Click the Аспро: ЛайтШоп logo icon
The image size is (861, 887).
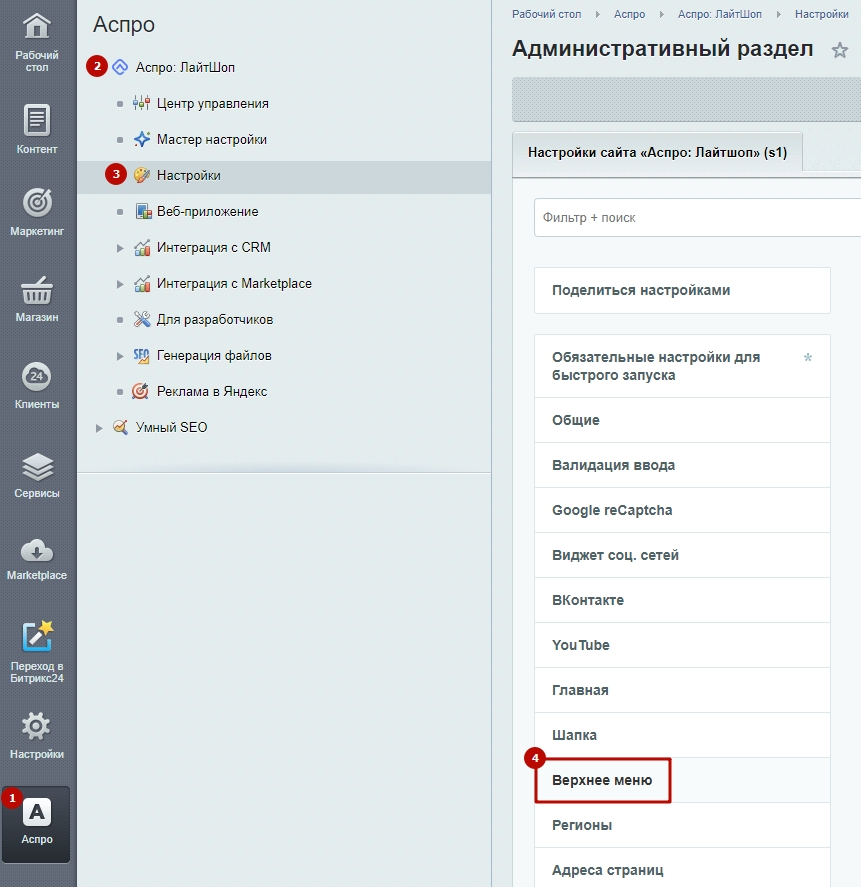click(x=120, y=67)
